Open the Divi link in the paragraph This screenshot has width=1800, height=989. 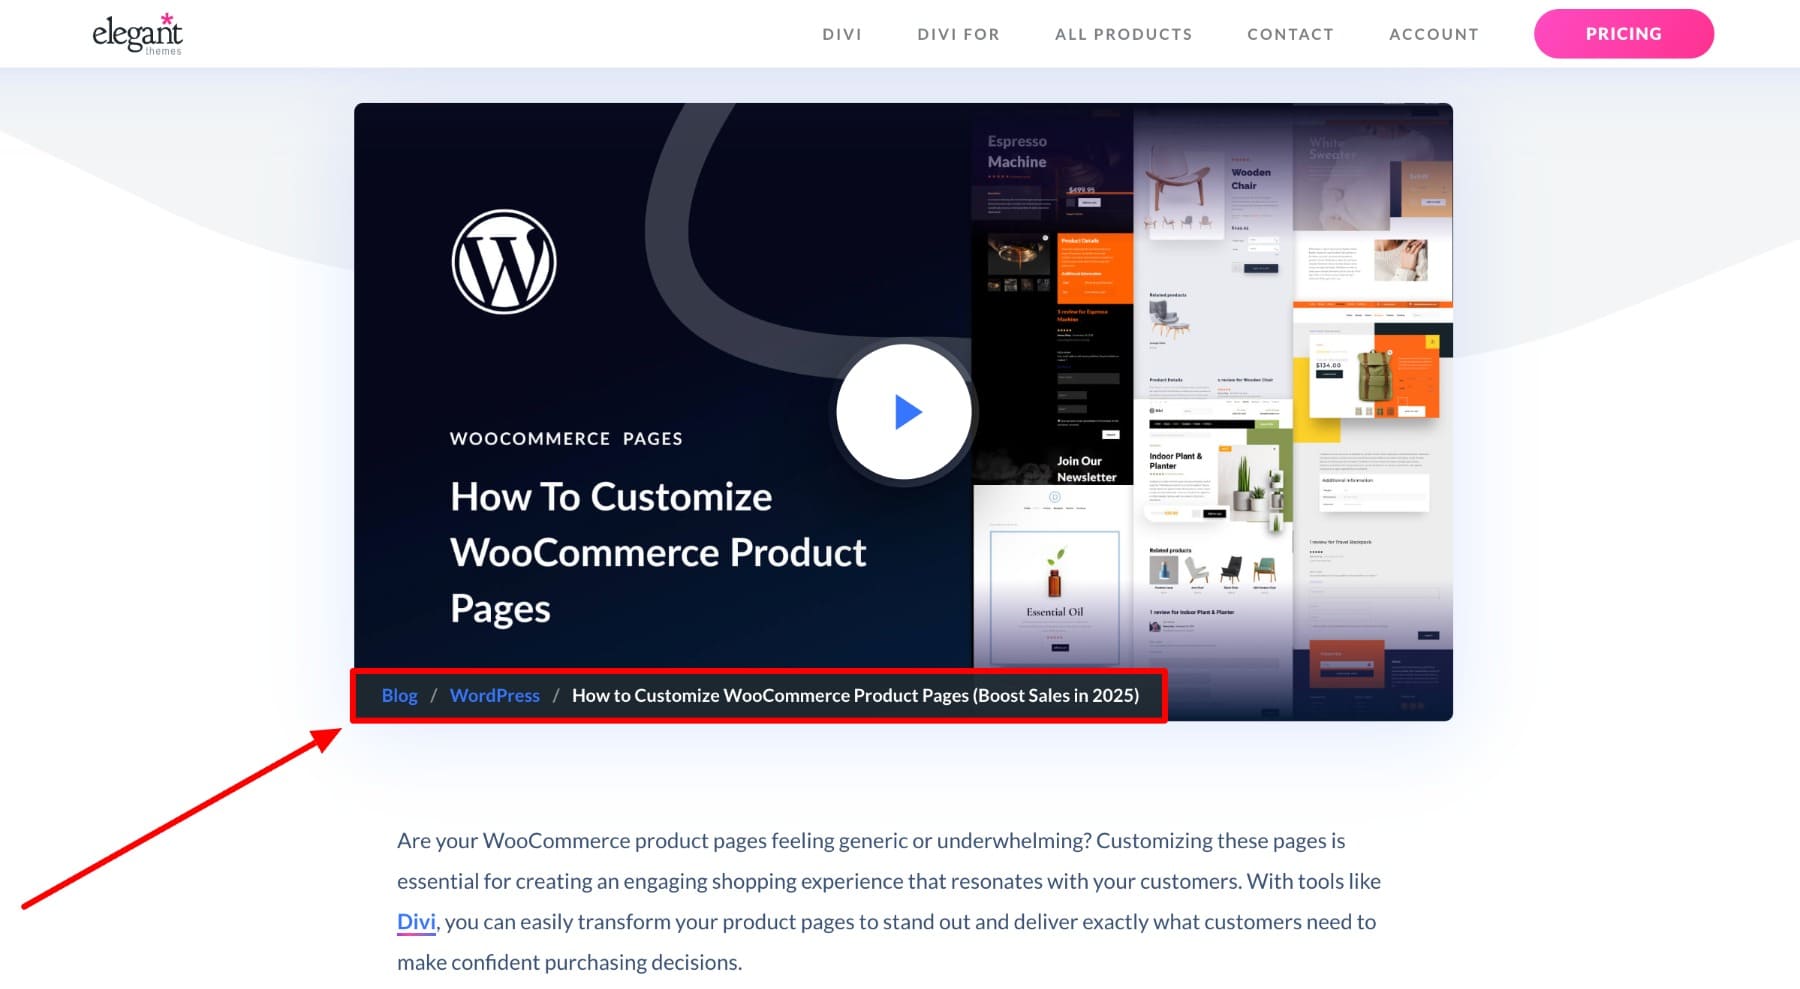tap(416, 921)
